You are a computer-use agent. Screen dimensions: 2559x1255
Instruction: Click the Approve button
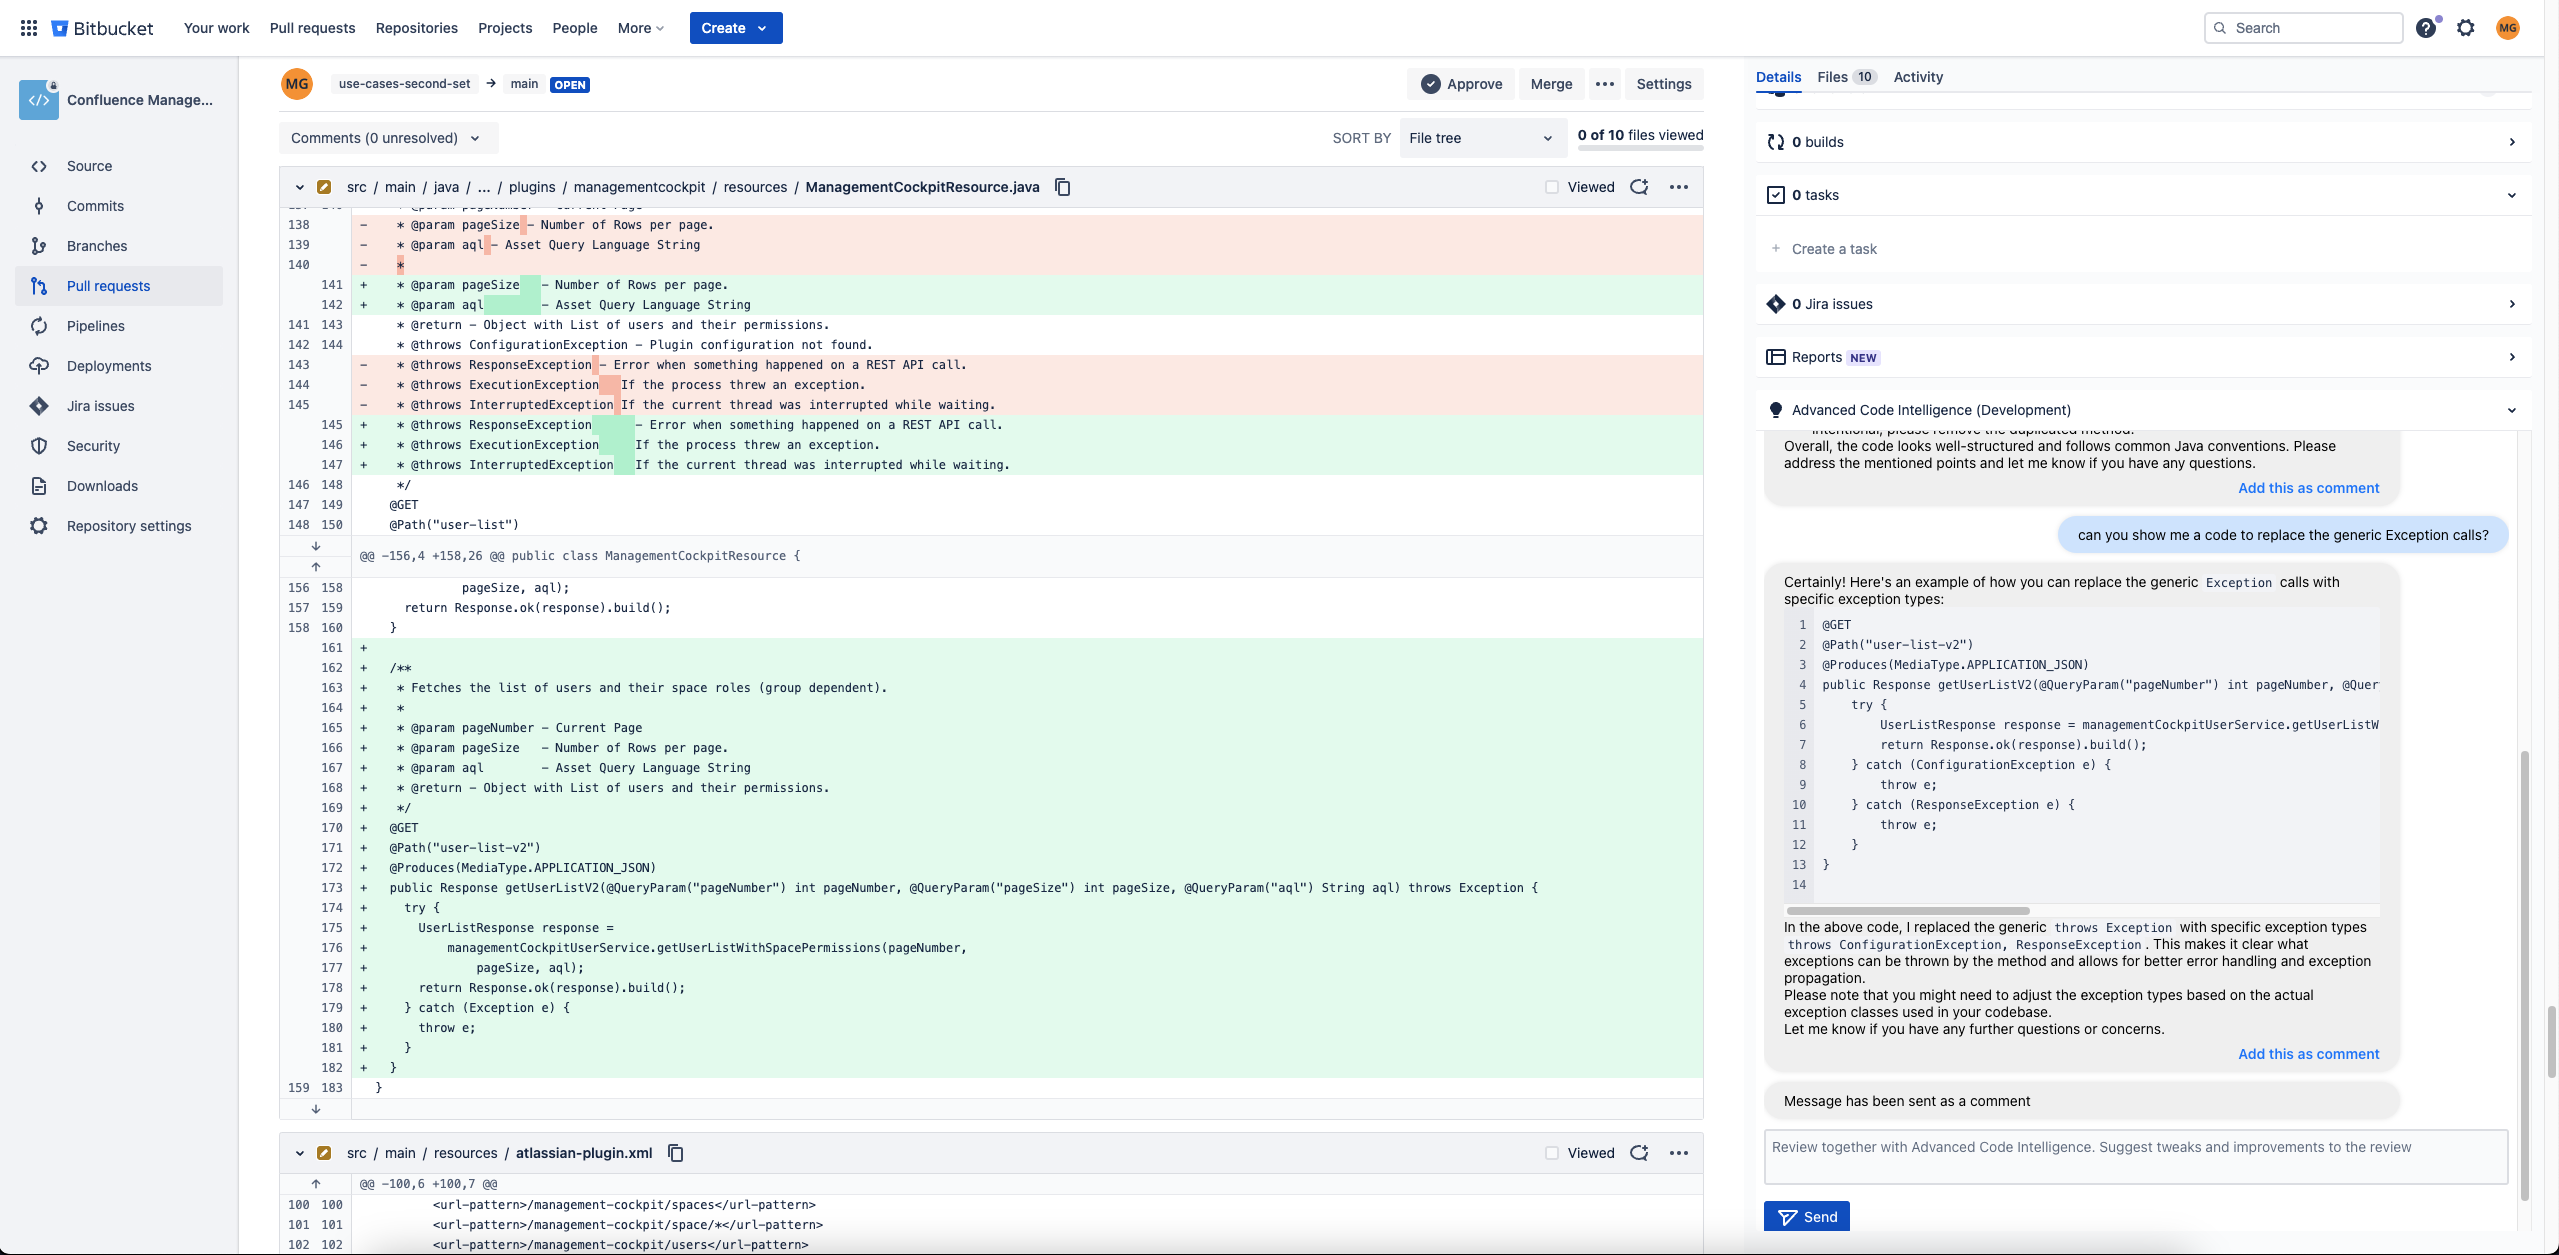(x=1461, y=84)
